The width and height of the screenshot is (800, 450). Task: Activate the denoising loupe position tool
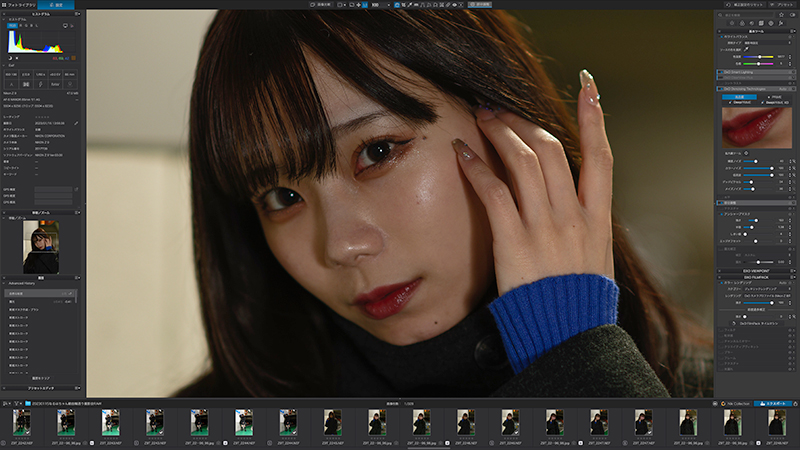pos(746,153)
